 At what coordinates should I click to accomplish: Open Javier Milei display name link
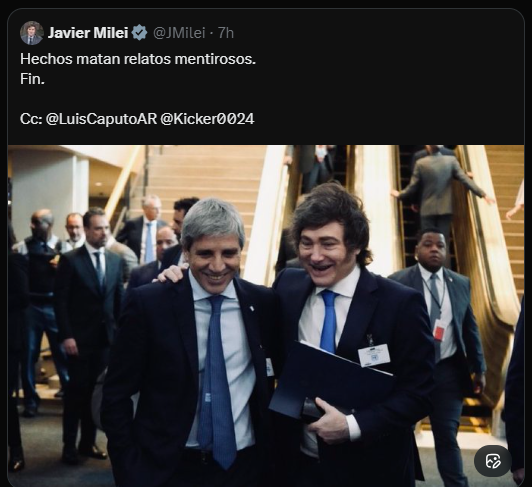(x=88, y=33)
